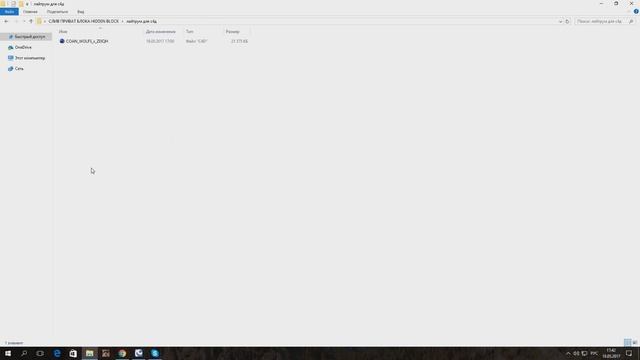
Task: Sort by the Тип column header
Action: tap(189, 31)
